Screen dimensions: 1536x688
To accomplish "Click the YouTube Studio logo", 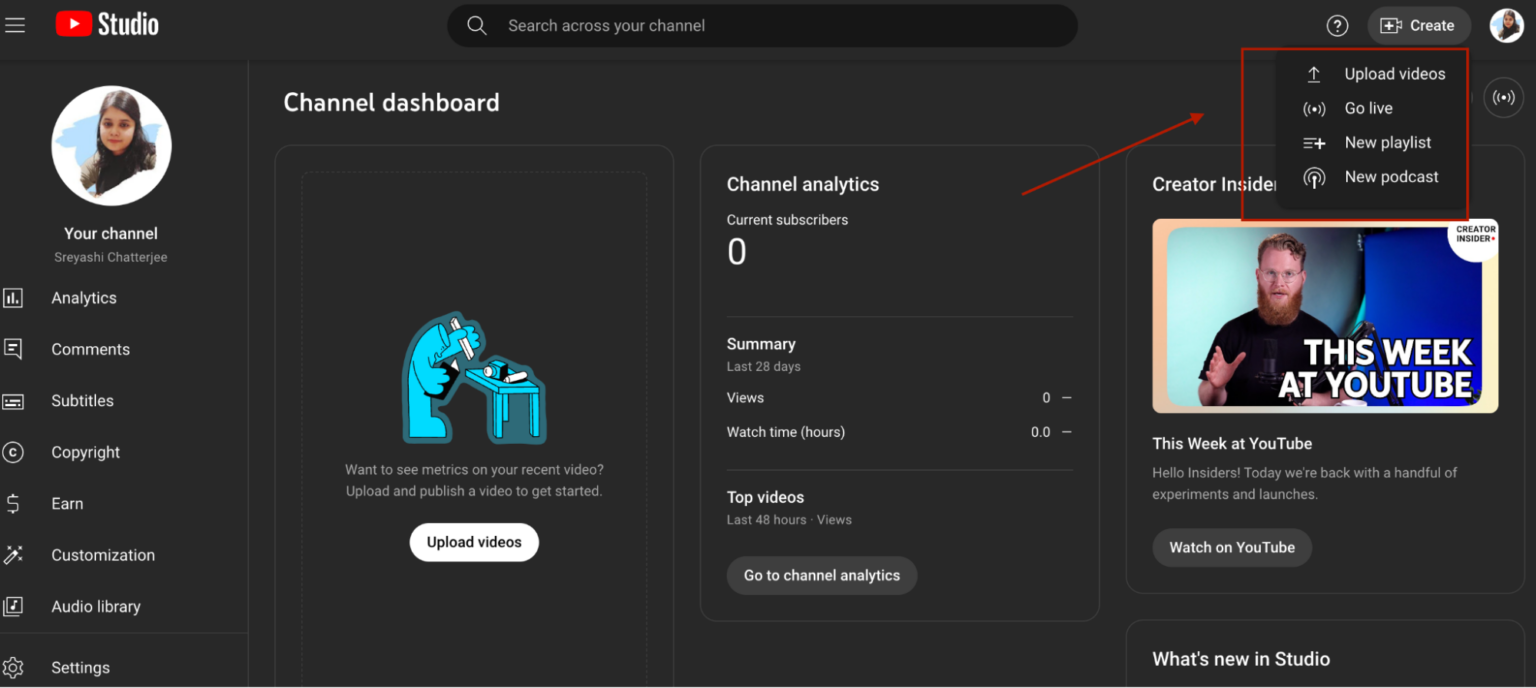I will (x=107, y=25).
